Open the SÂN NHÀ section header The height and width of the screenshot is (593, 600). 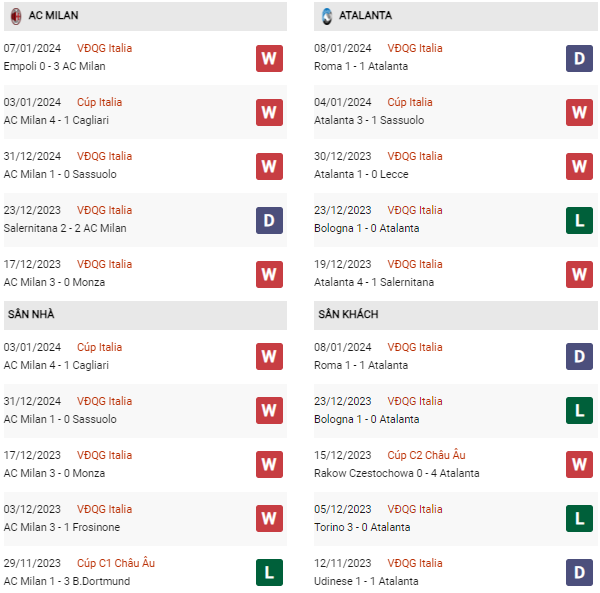click(31, 314)
